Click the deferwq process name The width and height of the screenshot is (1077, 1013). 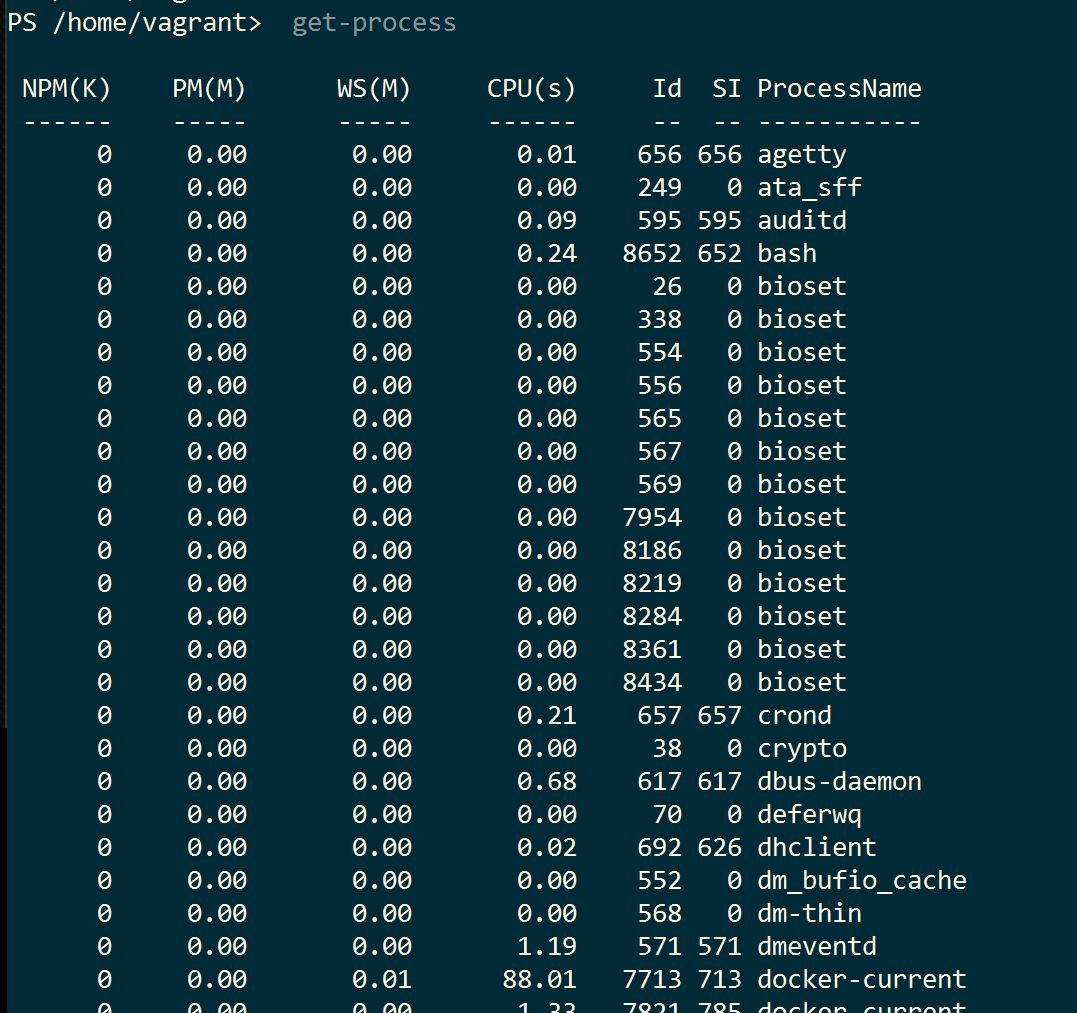[x=809, y=815]
